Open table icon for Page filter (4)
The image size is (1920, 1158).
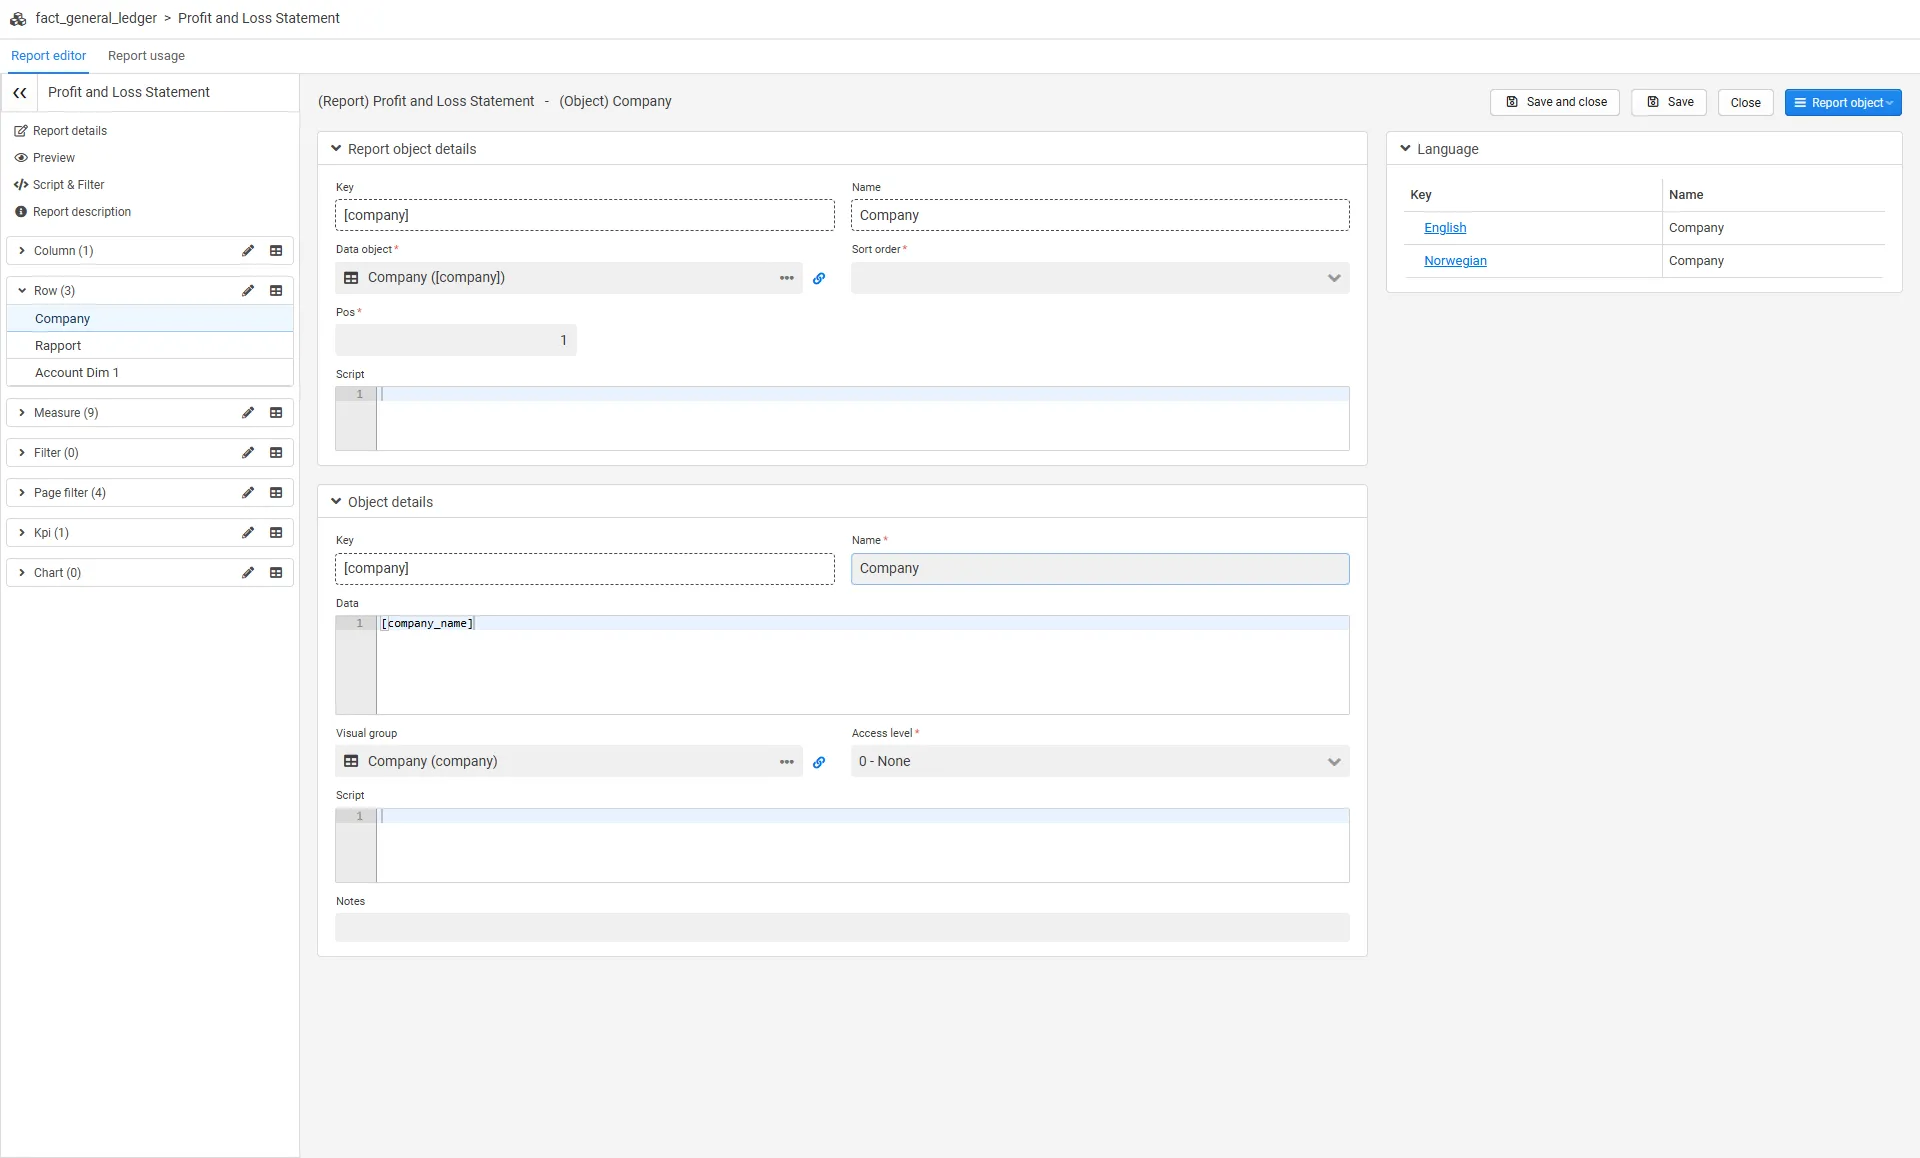point(276,493)
